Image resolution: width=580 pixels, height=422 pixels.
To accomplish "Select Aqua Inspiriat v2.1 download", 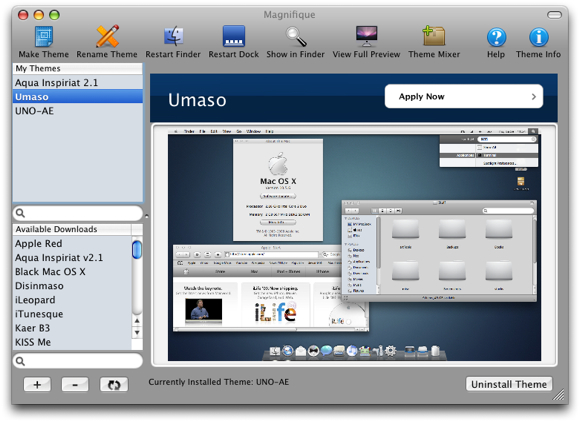I will click(72, 257).
